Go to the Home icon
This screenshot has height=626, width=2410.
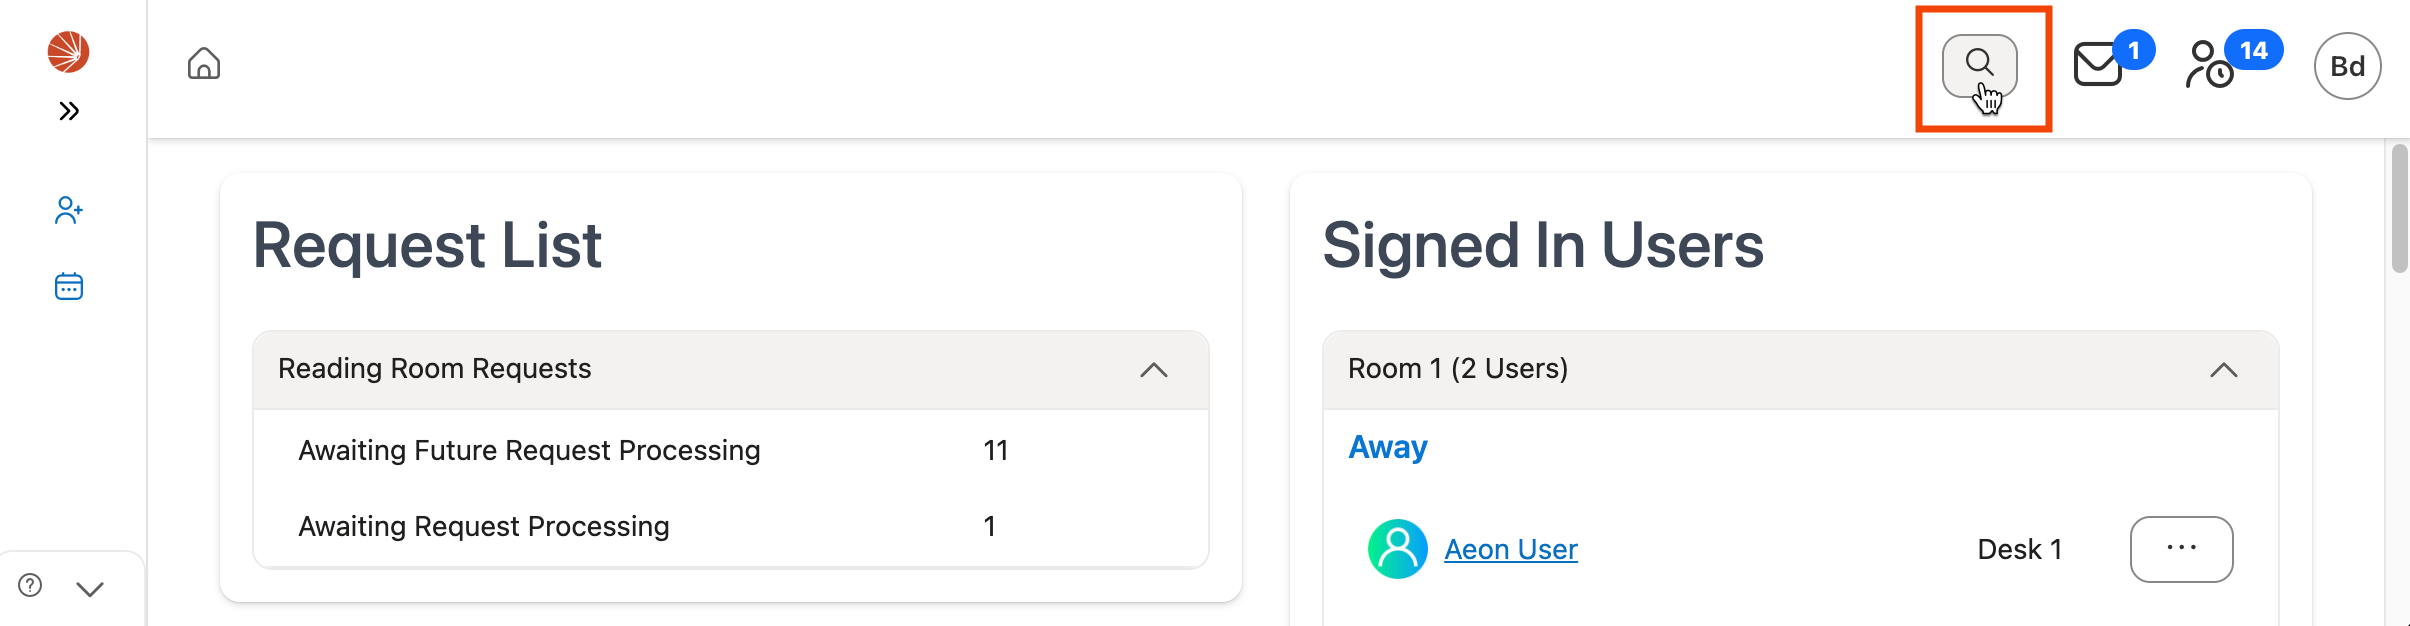(204, 64)
